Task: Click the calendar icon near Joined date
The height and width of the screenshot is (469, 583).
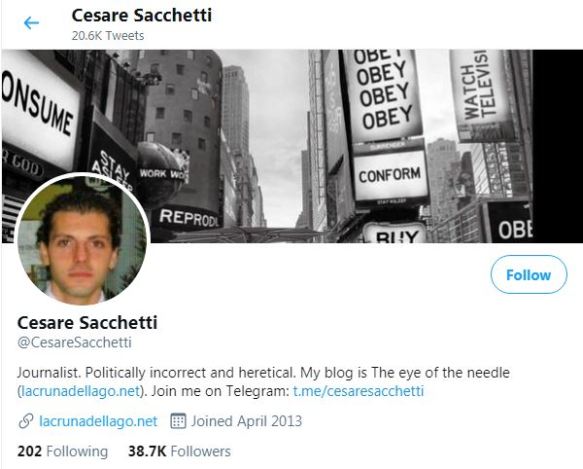Action: pos(178,421)
